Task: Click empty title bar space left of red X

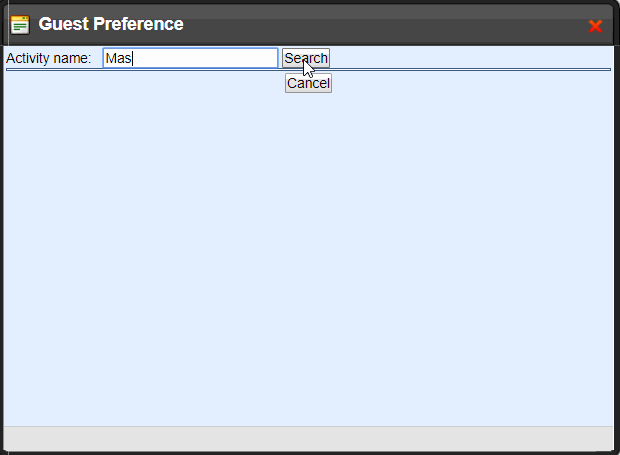Action: point(386,25)
